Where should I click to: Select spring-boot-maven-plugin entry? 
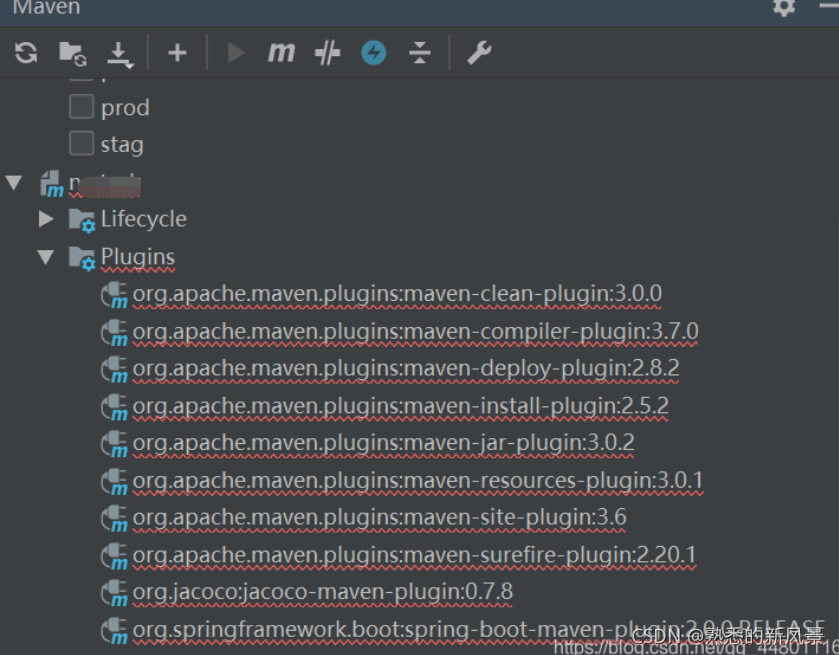coord(478,630)
